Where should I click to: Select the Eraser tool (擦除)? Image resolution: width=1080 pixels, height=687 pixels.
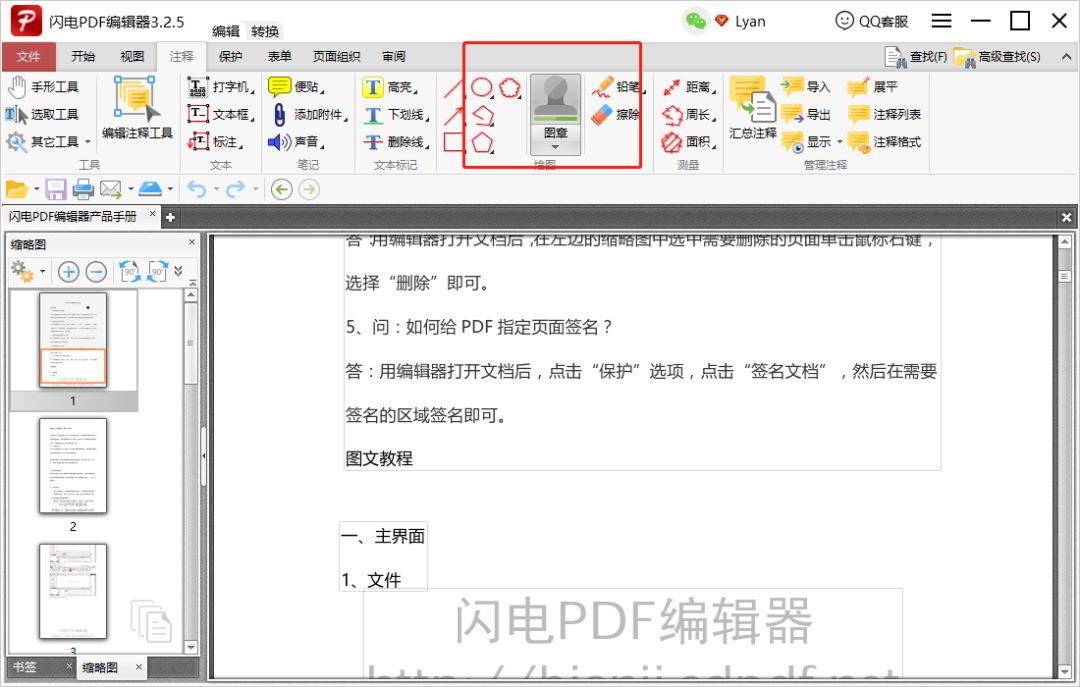(616, 114)
